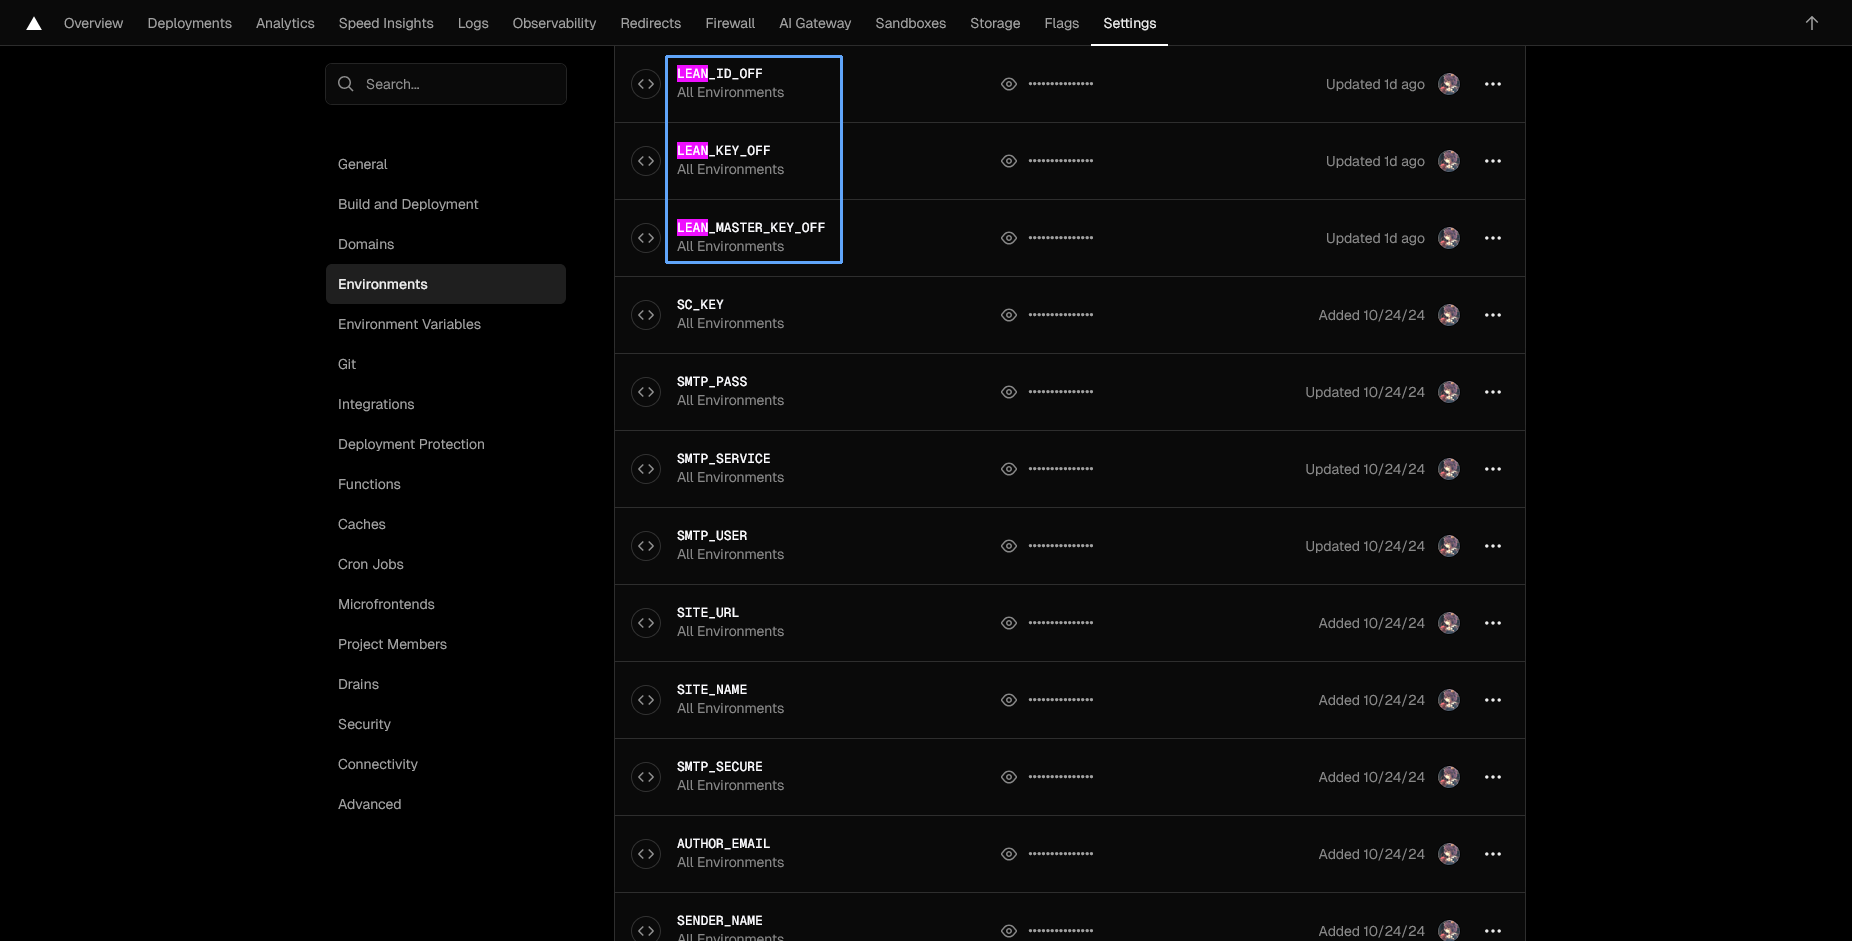The height and width of the screenshot is (941, 1852).
Task: Expand the ellipsis menu for LEAN_ID_OFF
Action: (1493, 84)
